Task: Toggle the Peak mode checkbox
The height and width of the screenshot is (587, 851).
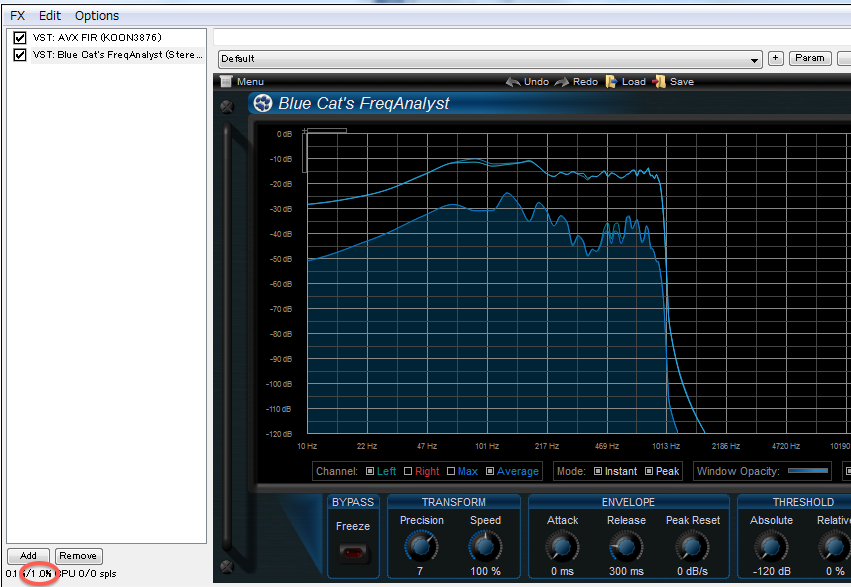Action: tap(649, 471)
